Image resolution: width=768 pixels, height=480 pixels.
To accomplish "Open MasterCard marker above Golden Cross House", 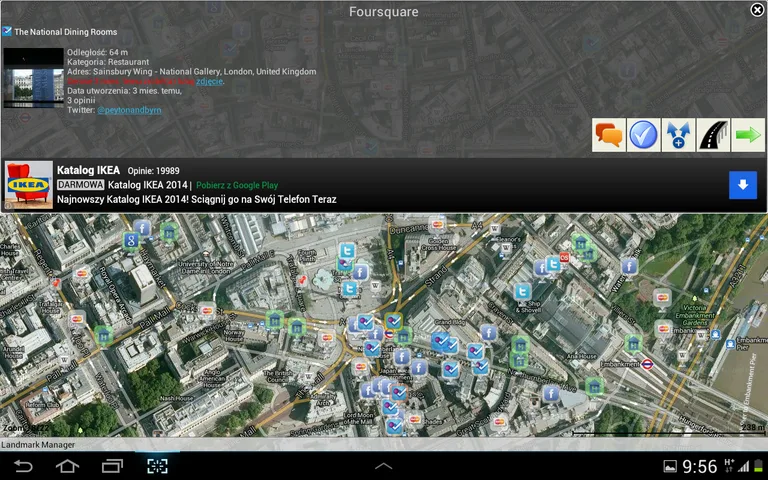I will (x=437, y=225).
